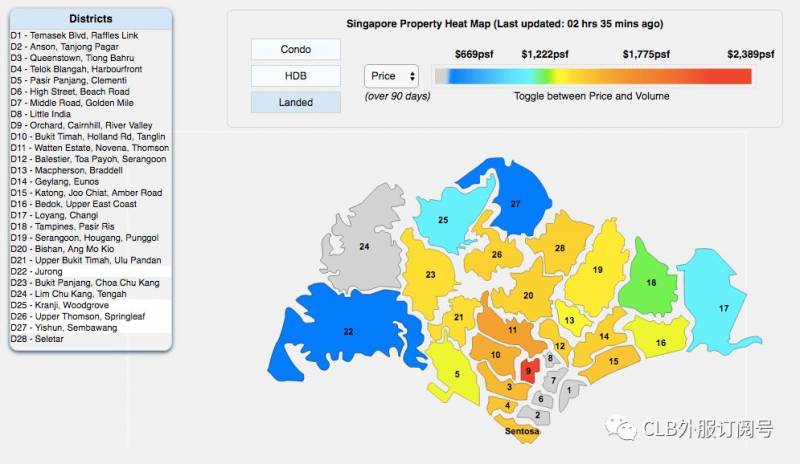This screenshot has height=464, width=800.
Task: Select green district 18 on map
Action: pyautogui.click(x=651, y=283)
